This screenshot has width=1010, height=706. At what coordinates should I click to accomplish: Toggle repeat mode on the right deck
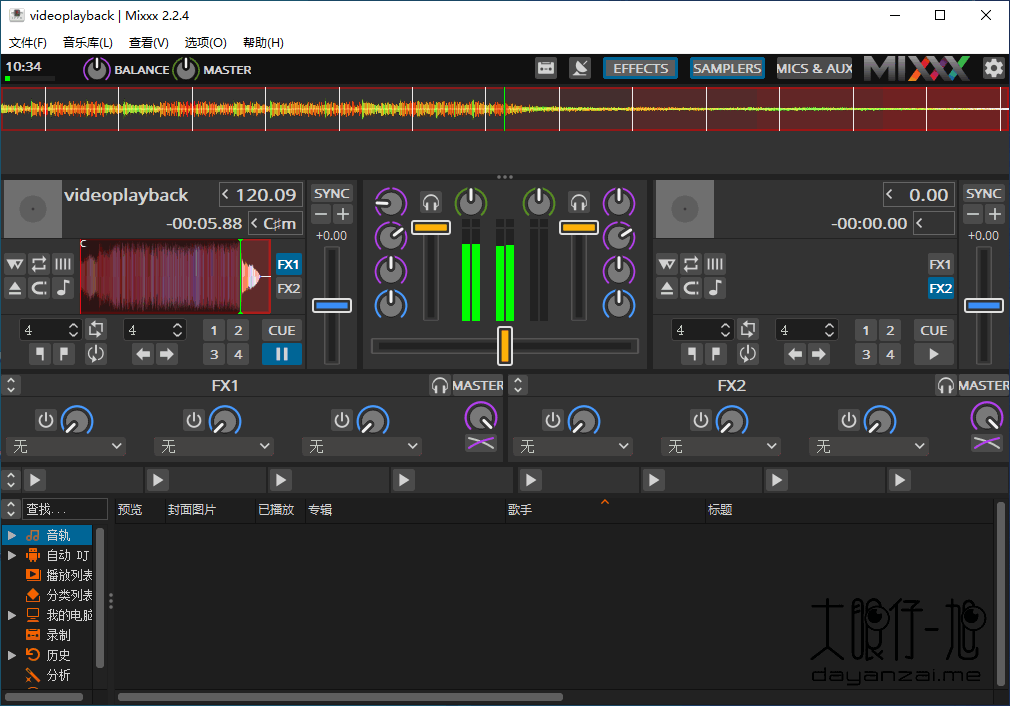point(691,264)
